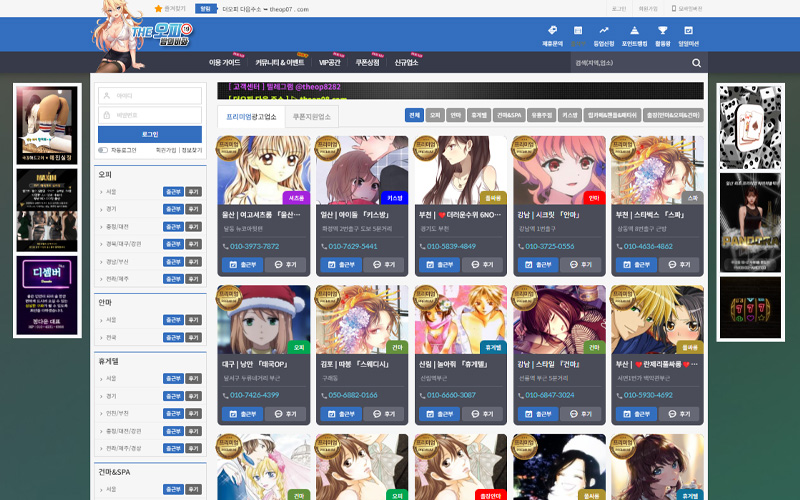Open the 디셈버 banner on left sidebar
800x500 pixels.
(47, 295)
